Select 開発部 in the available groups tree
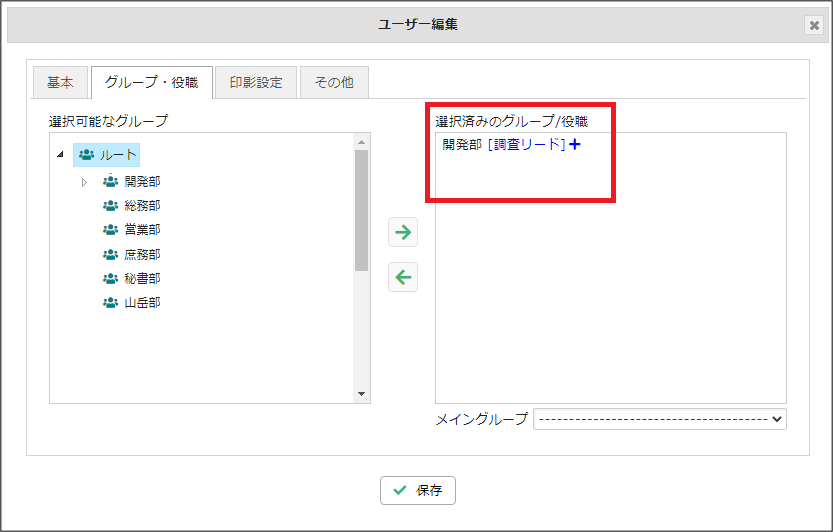Viewport: 833px width, 532px height. pyautogui.click(x=142, y=182)
